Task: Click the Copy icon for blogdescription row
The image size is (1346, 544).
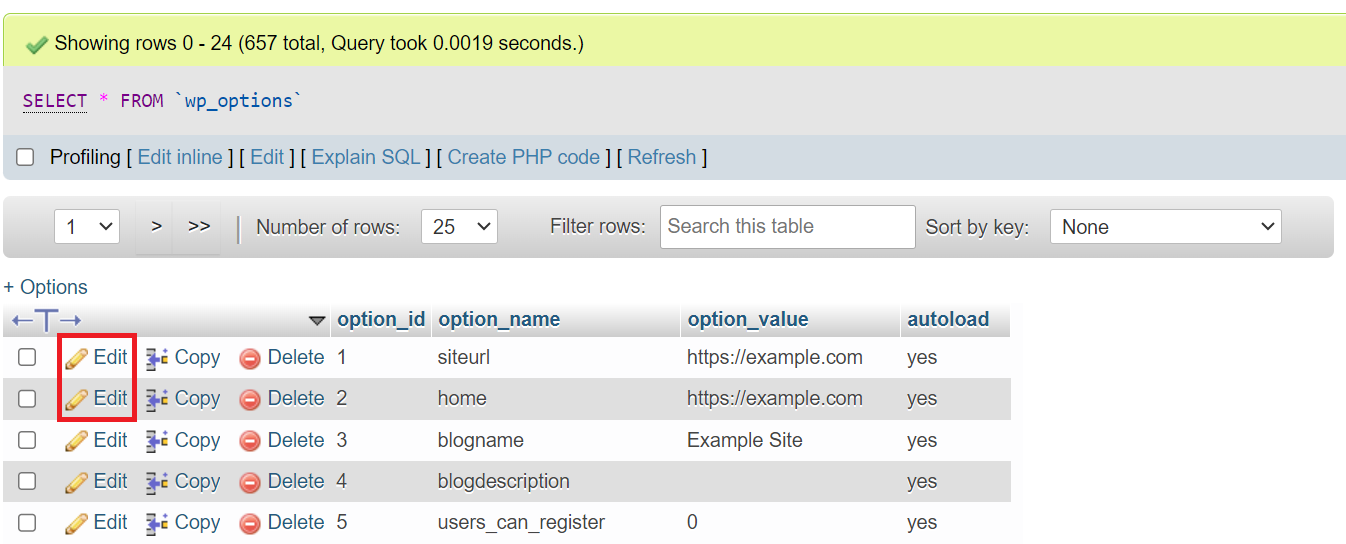Action: coord(157,482)
